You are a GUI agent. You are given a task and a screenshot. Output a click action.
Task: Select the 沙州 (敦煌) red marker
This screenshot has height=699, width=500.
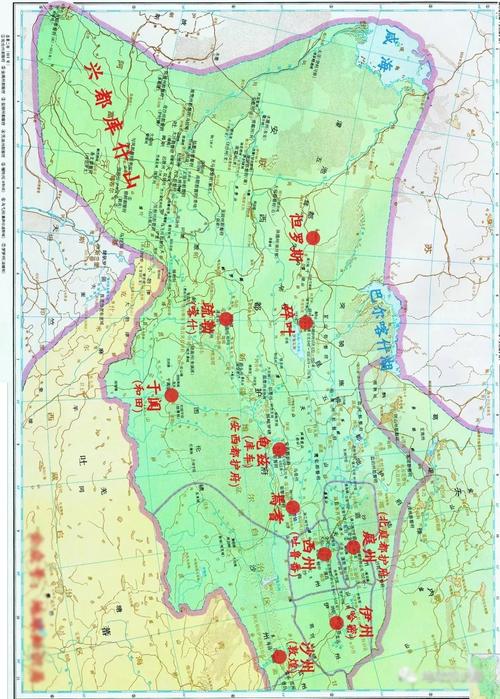(x=279, y=657)
